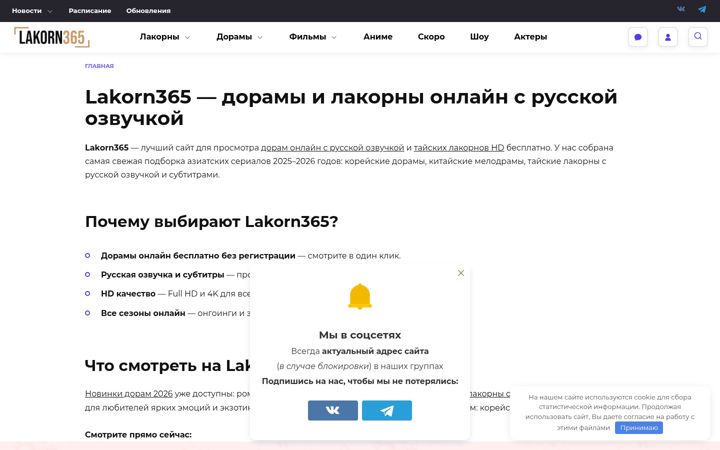This screenshot has height=450, width=720.
Task: Open the chat bubble icon in header
Action: coord(638,37)
